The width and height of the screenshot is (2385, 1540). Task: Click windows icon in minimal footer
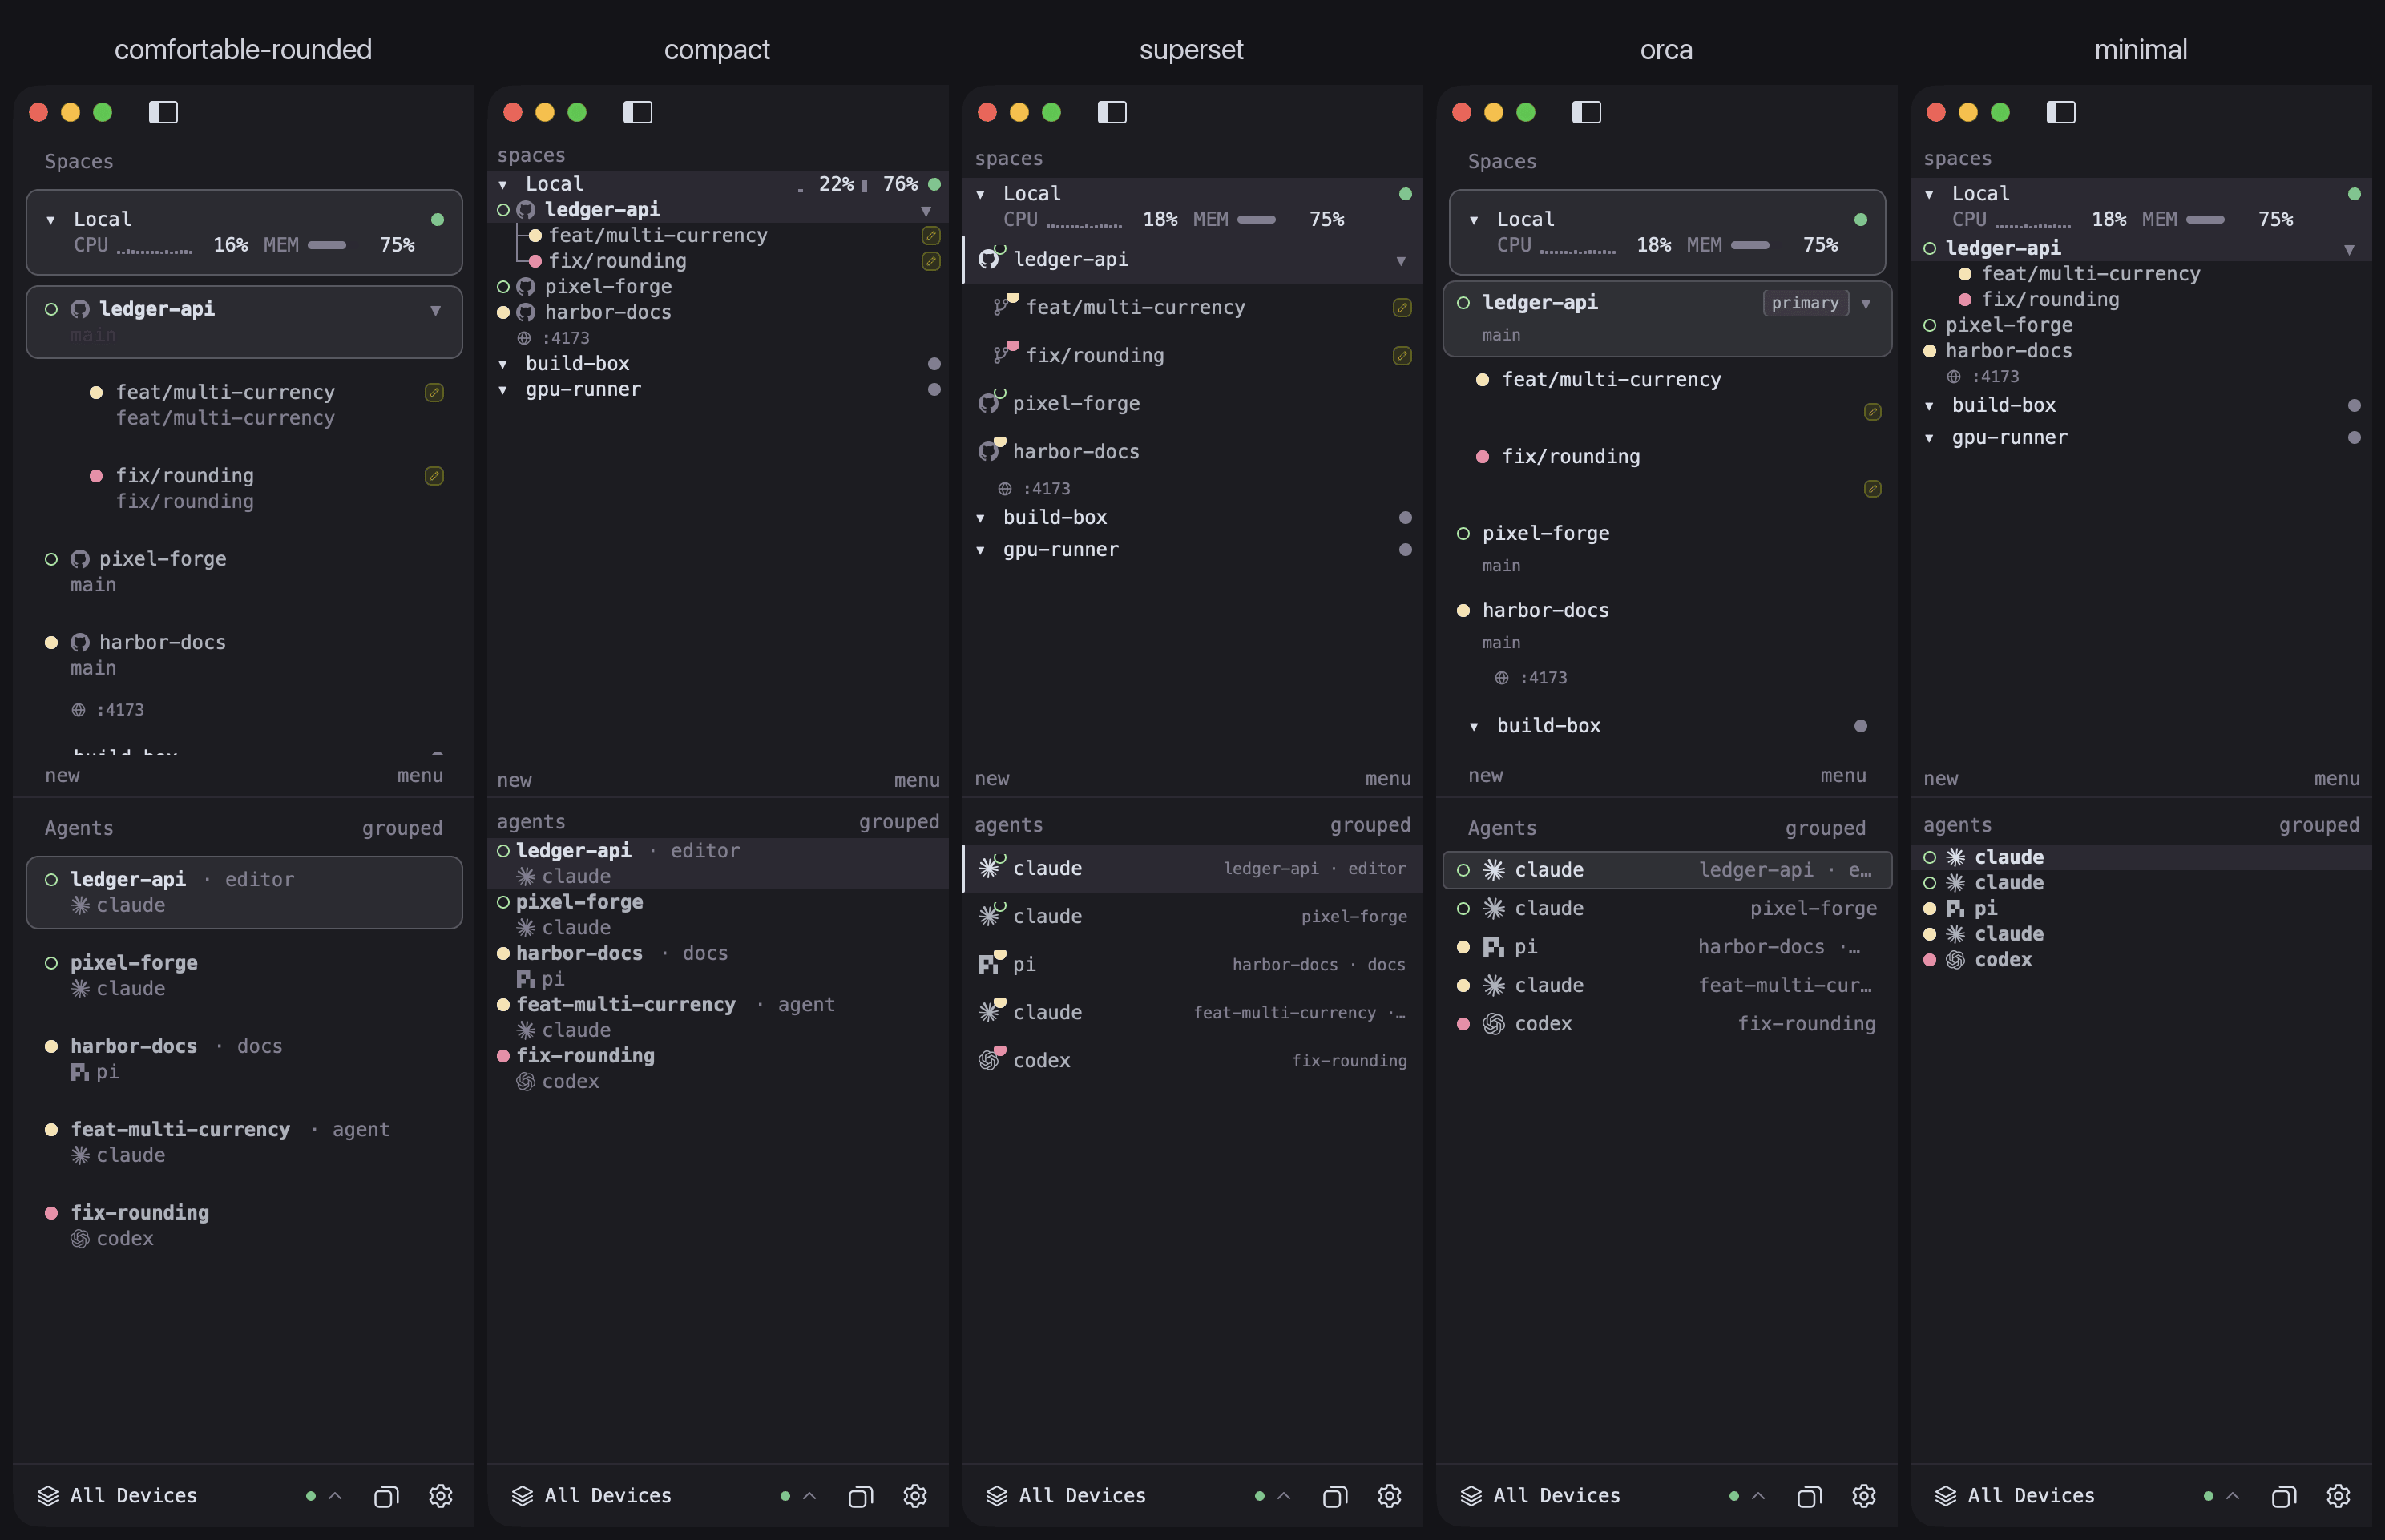[2283, 1496]
